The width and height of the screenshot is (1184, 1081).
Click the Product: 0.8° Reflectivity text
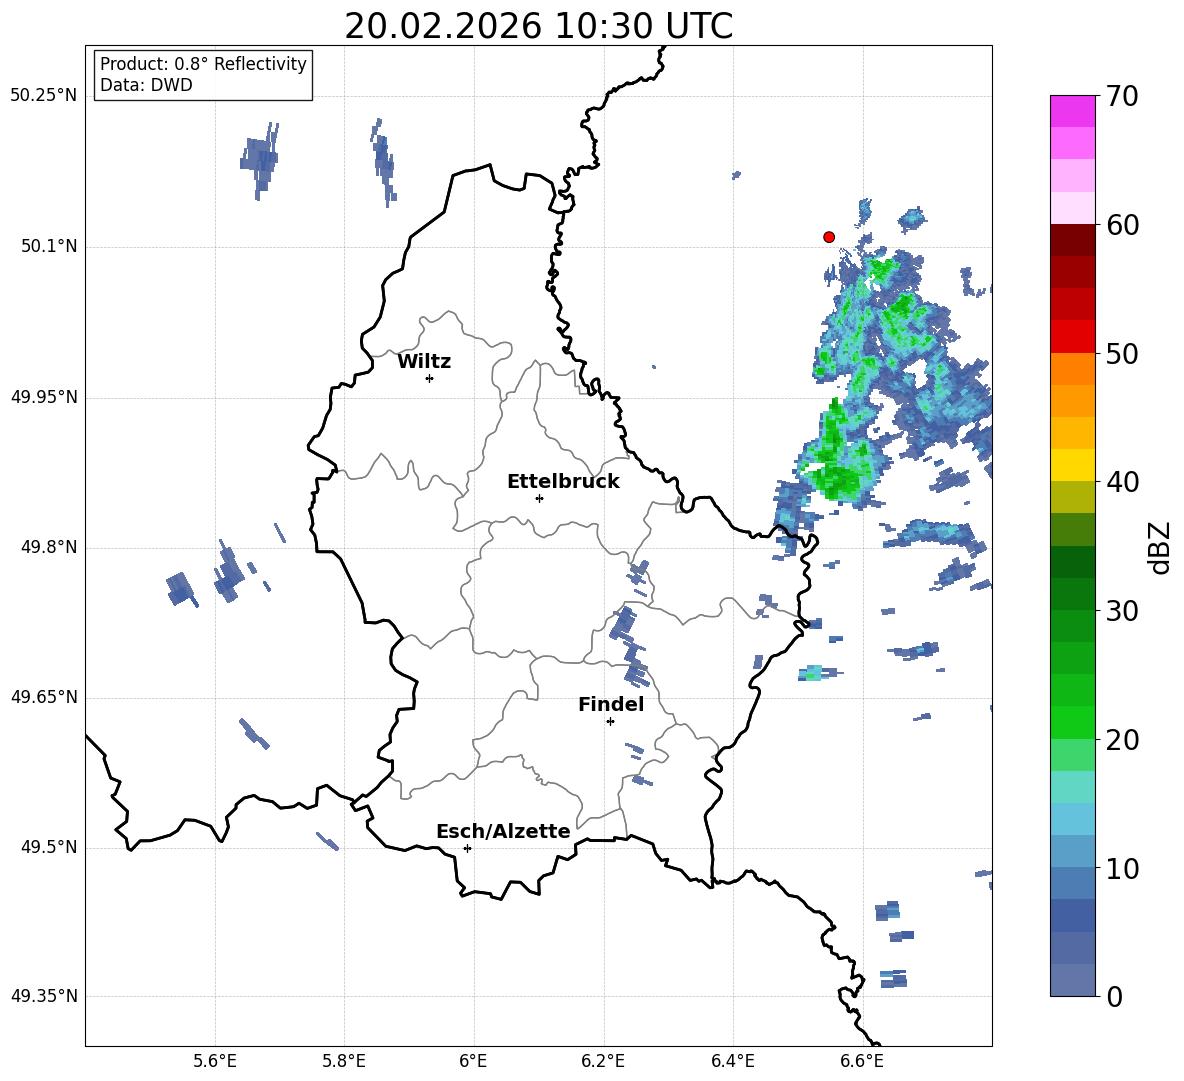pyautogui.click(x=203, y=64)
